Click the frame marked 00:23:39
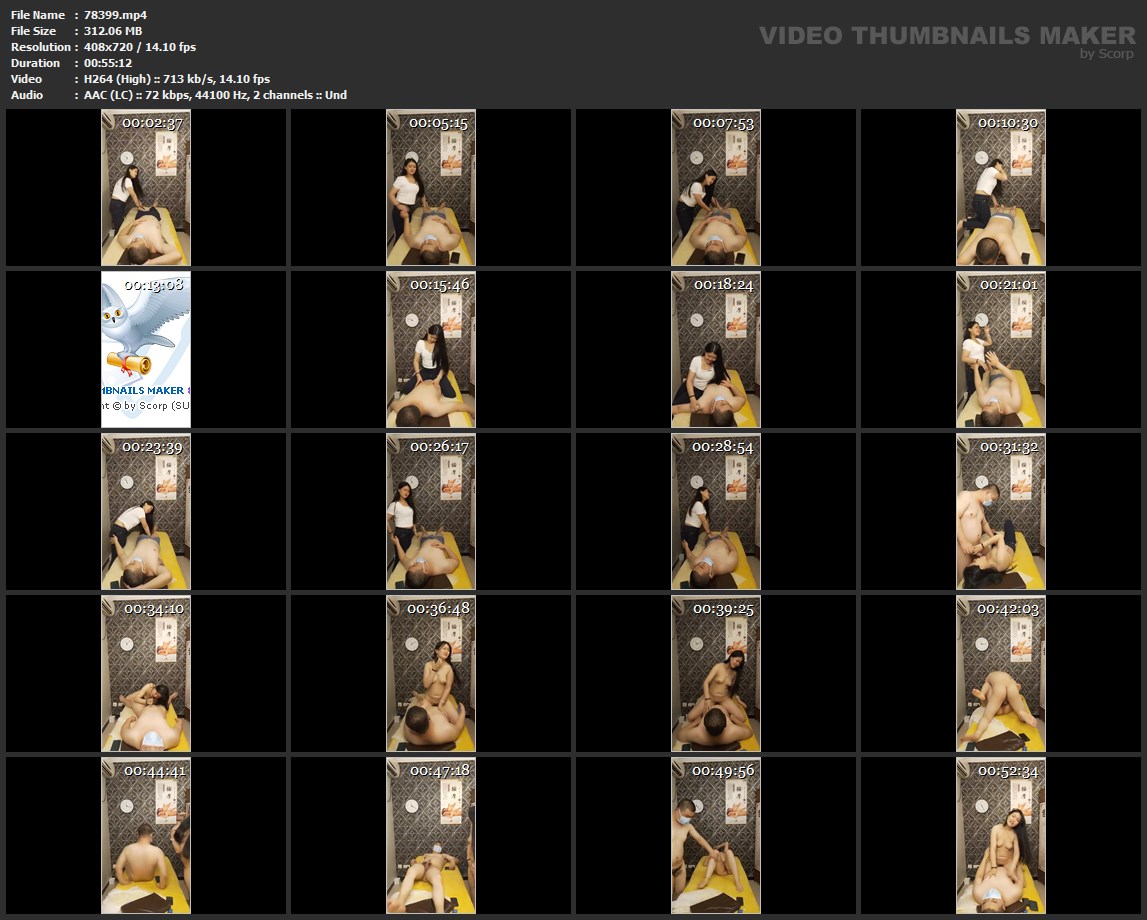Screen dimensions: 1147x920 pos(146,511)
